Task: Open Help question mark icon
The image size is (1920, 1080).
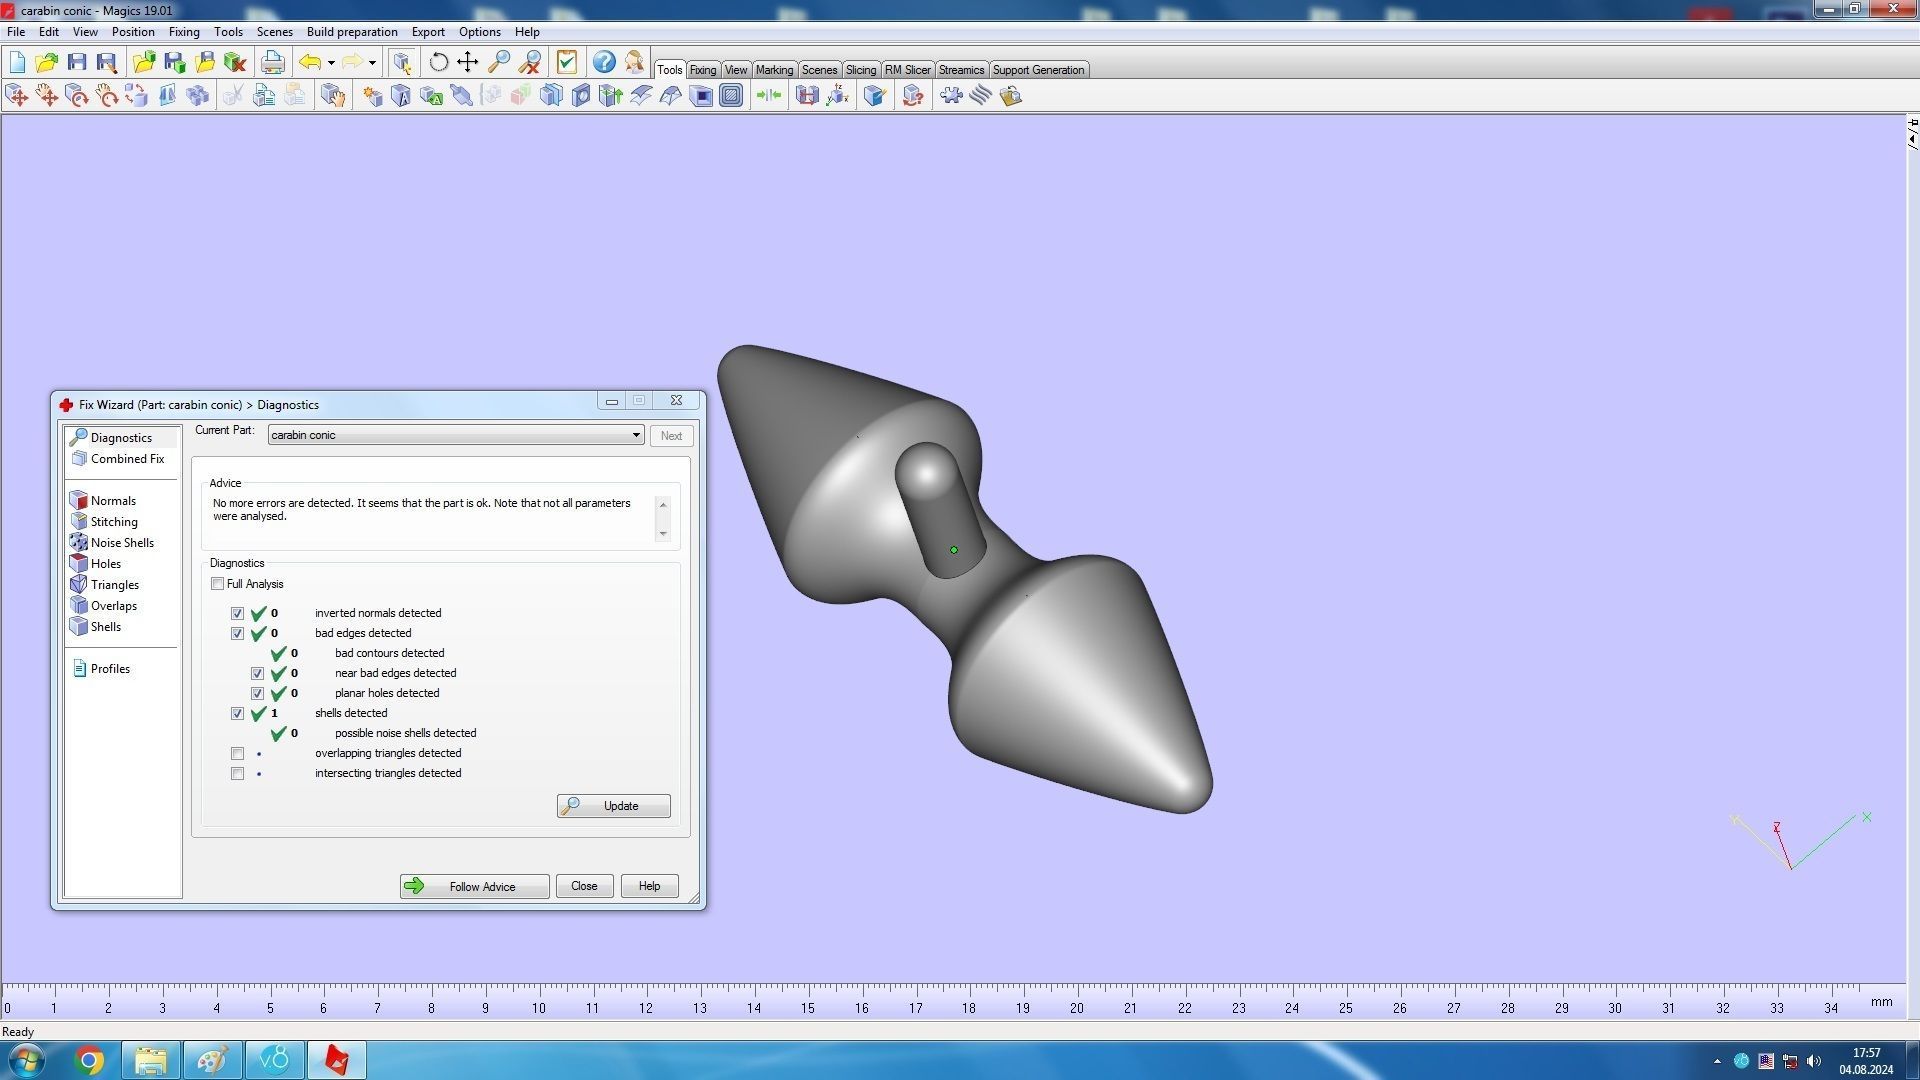Action: [x=604, y=62]
